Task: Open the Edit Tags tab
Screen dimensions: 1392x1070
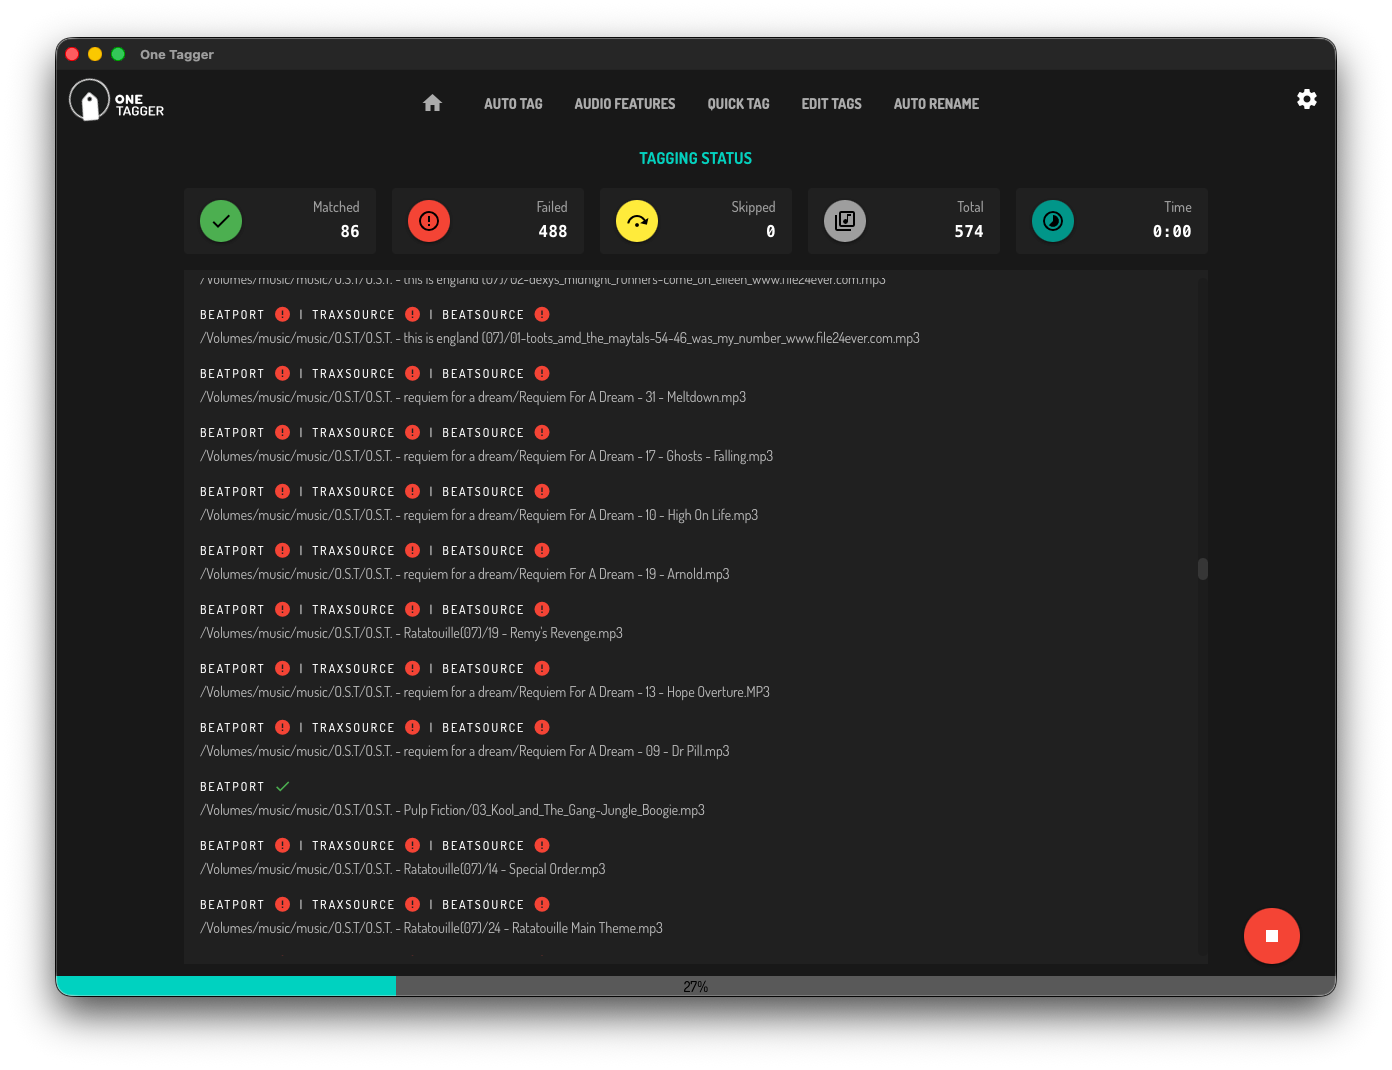Action: (831, 104)
